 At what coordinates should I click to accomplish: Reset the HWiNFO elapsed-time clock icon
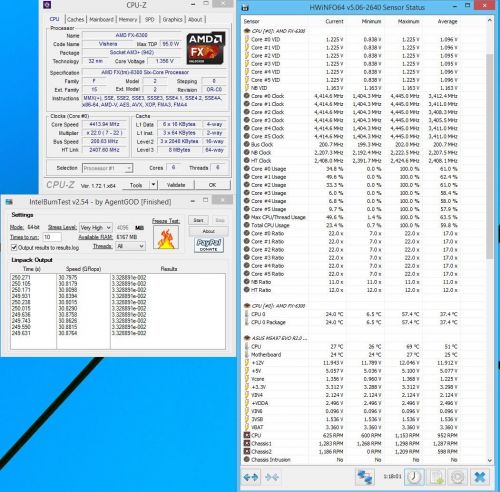(414, 477)
